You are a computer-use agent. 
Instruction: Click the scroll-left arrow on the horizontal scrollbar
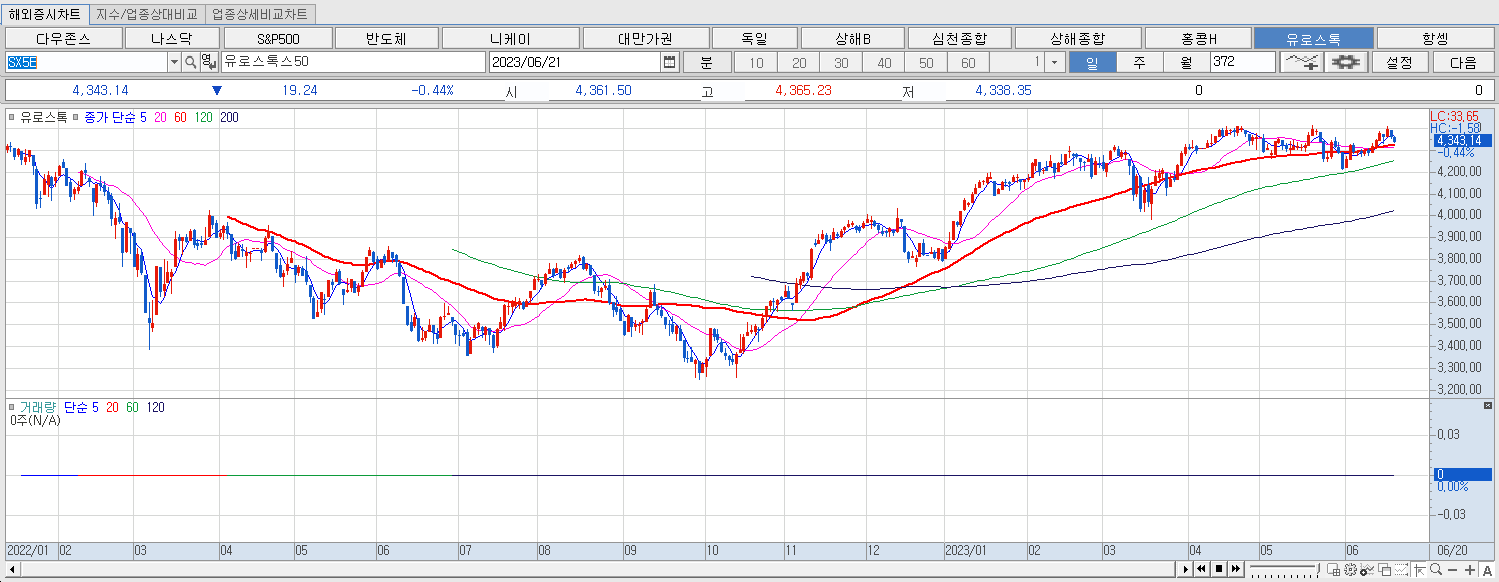pyautogui.click(x=11, y=569)
